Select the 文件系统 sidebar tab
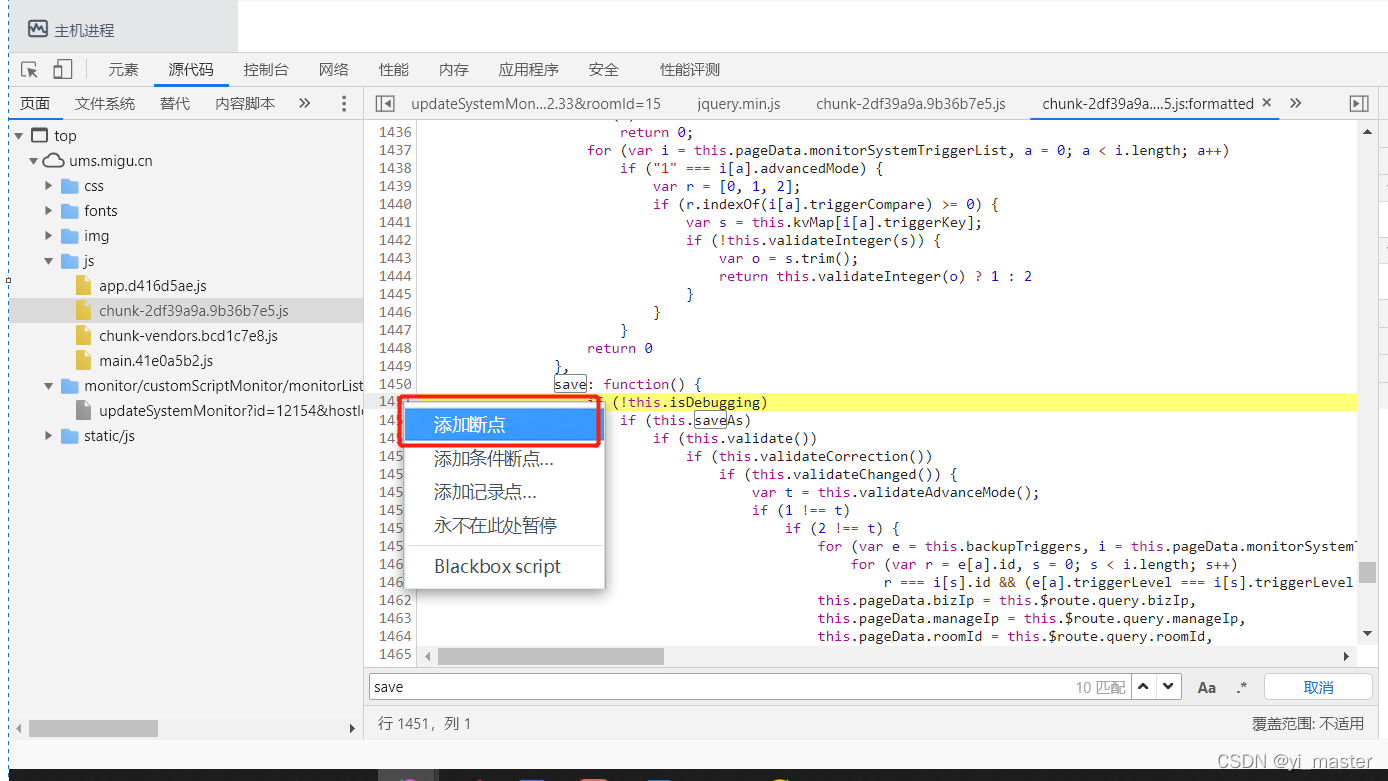The height and width of the screenshot is (781, 1388). coord(105,103)
